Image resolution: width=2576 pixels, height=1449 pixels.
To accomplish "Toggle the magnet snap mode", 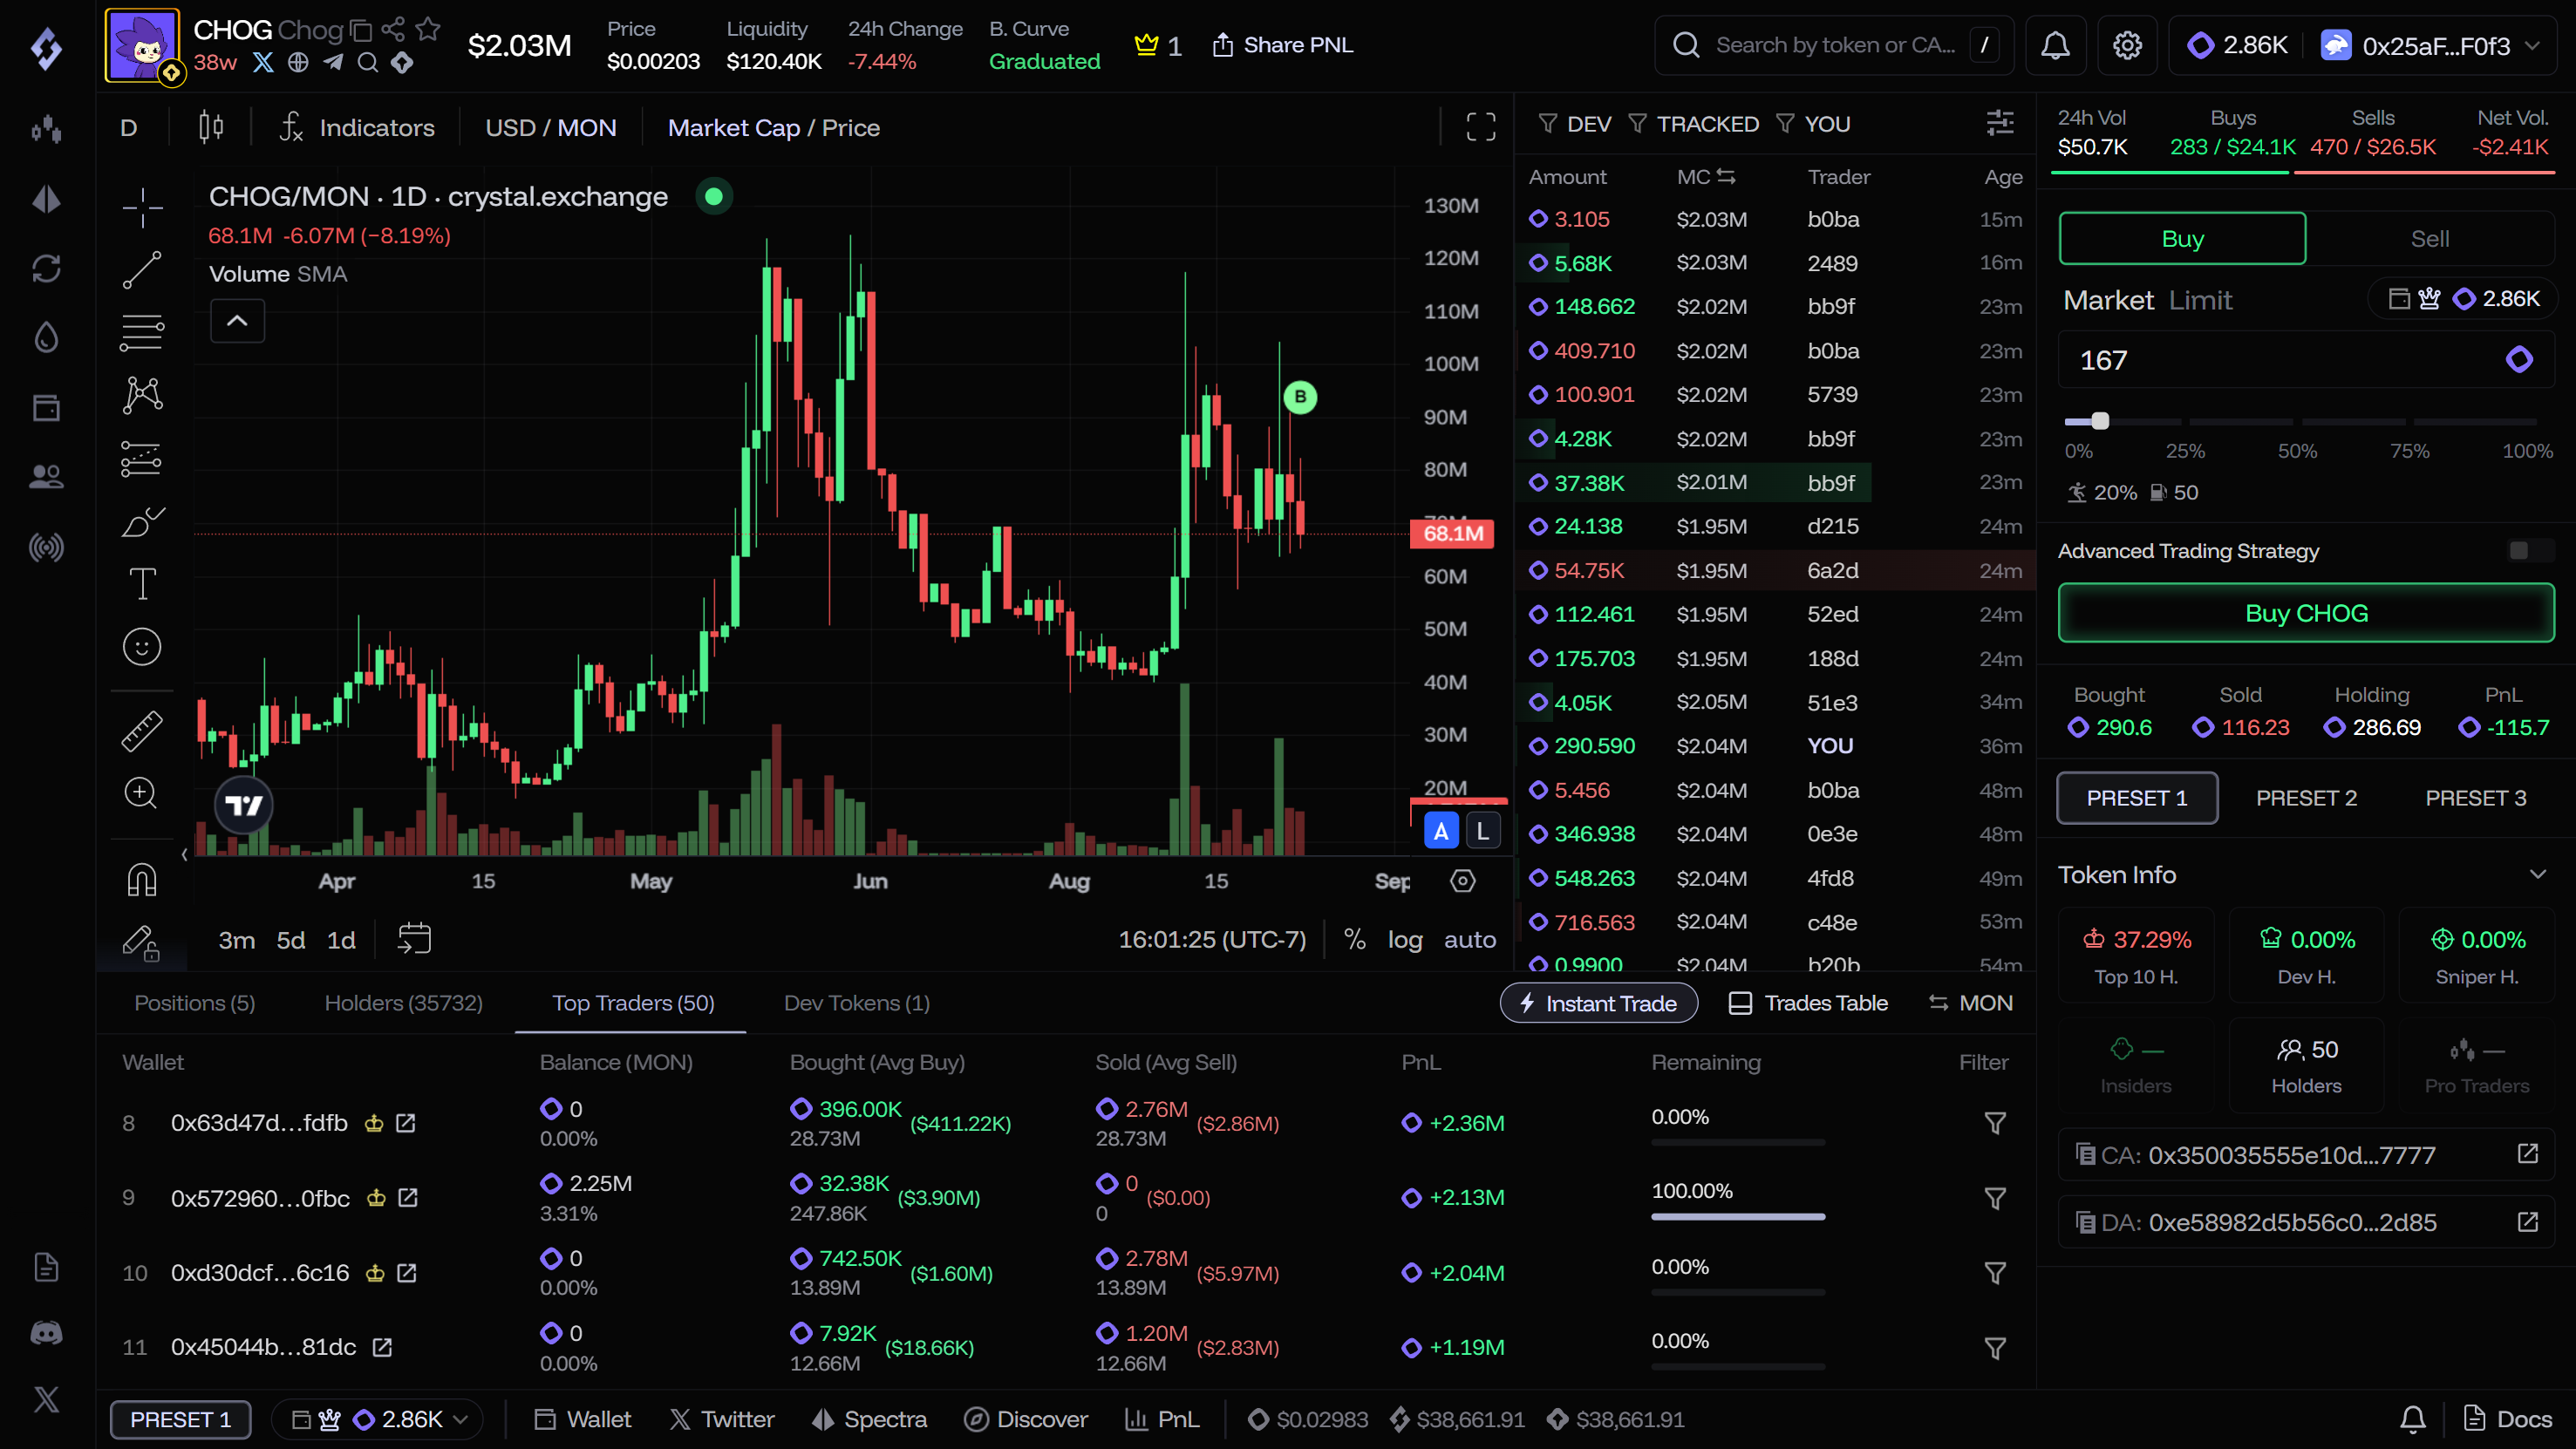I will [x=142, y=879].
